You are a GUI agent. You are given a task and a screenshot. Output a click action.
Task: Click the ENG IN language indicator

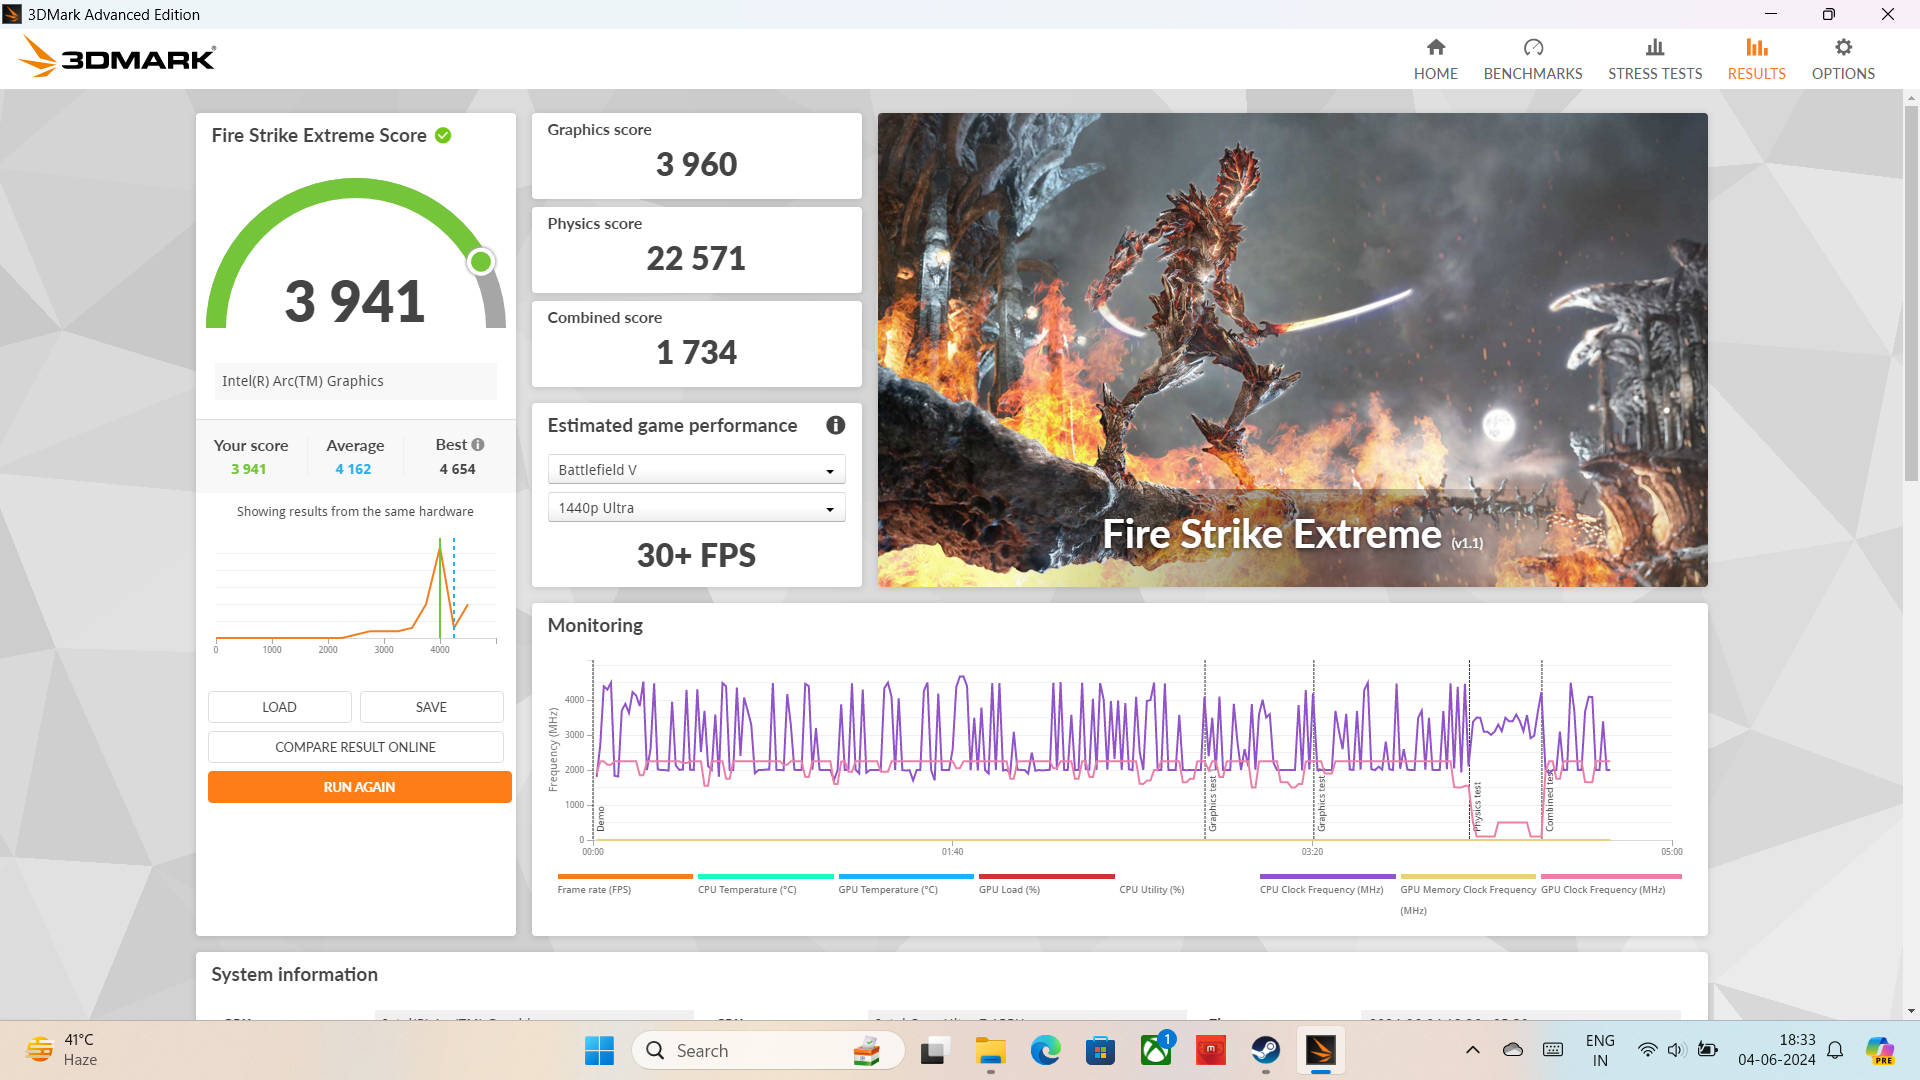coord(1600,1050)
